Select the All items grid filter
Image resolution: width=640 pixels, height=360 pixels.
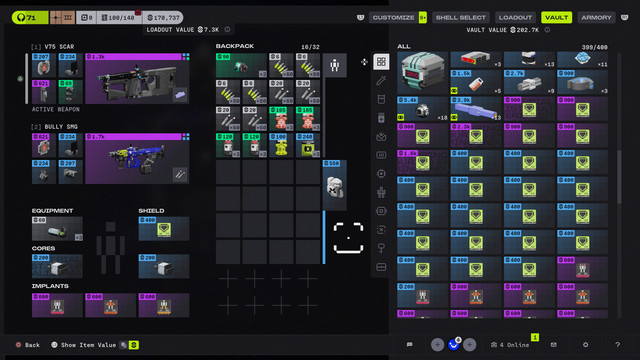[x=381, y=62]
